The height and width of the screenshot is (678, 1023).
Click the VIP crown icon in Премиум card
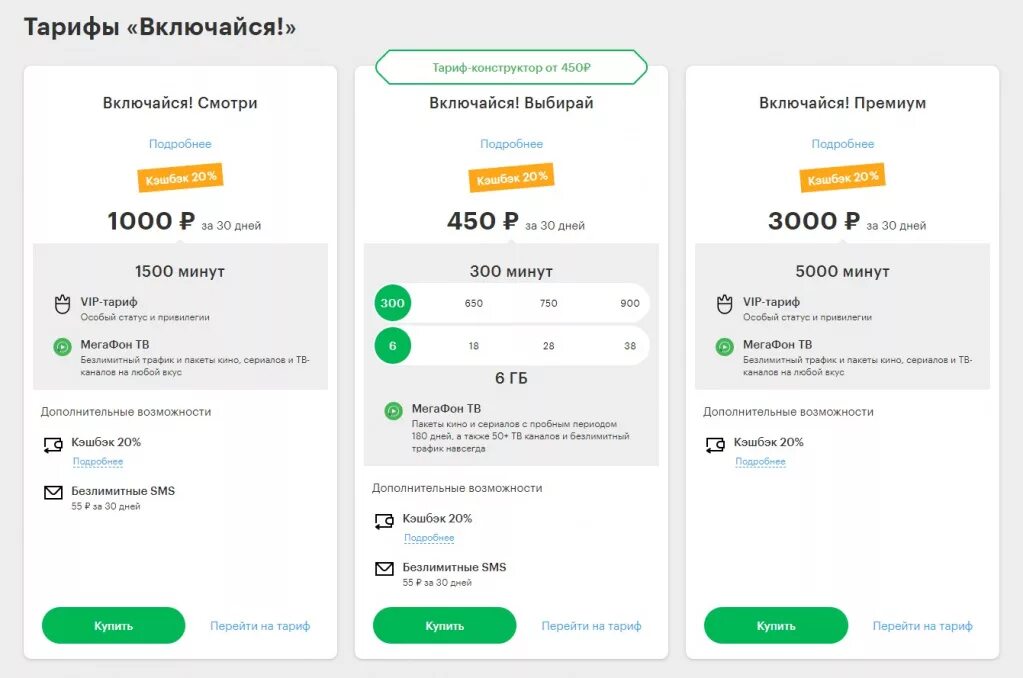[x=724, y=304]
